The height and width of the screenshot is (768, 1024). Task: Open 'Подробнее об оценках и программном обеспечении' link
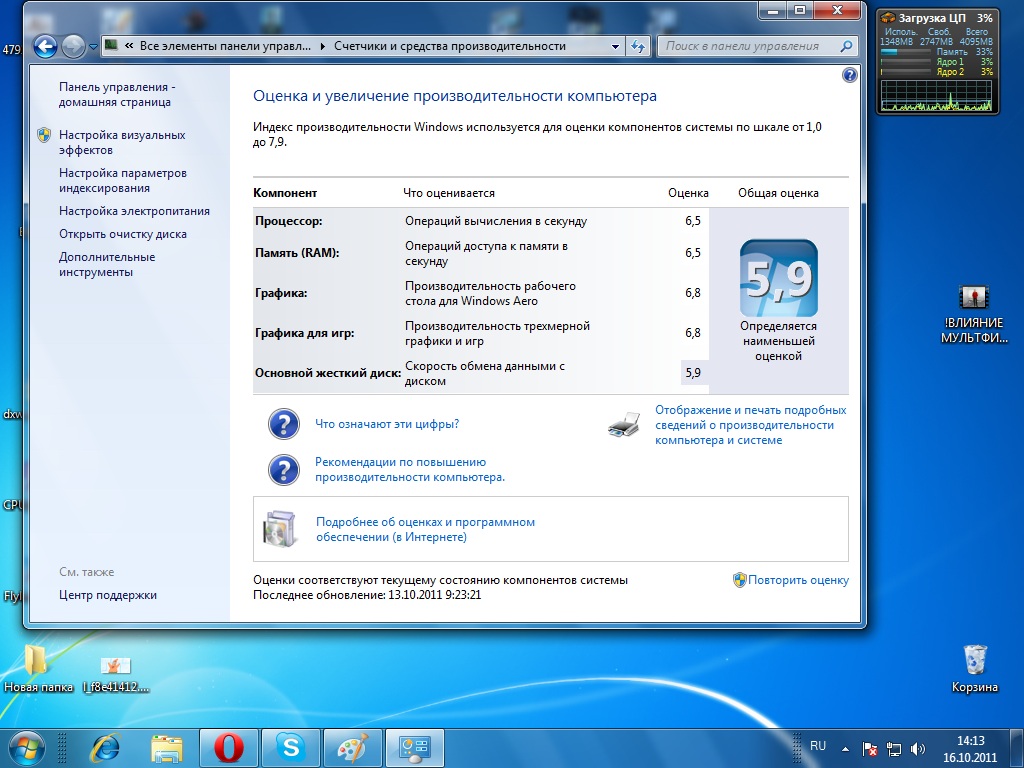[425, 530]
